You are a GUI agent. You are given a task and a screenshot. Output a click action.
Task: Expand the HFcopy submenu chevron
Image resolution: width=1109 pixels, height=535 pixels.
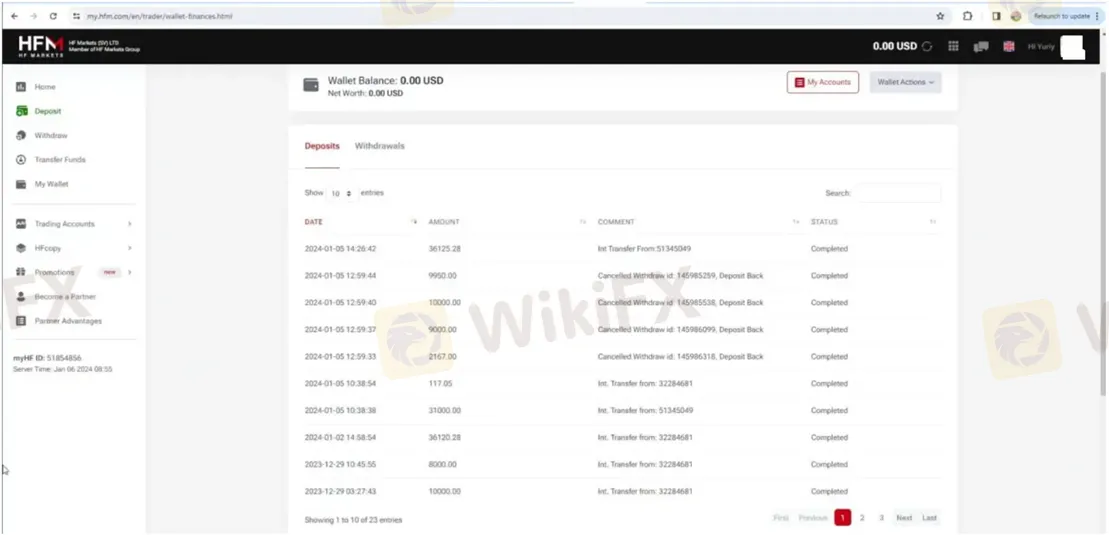coord(129,248)
